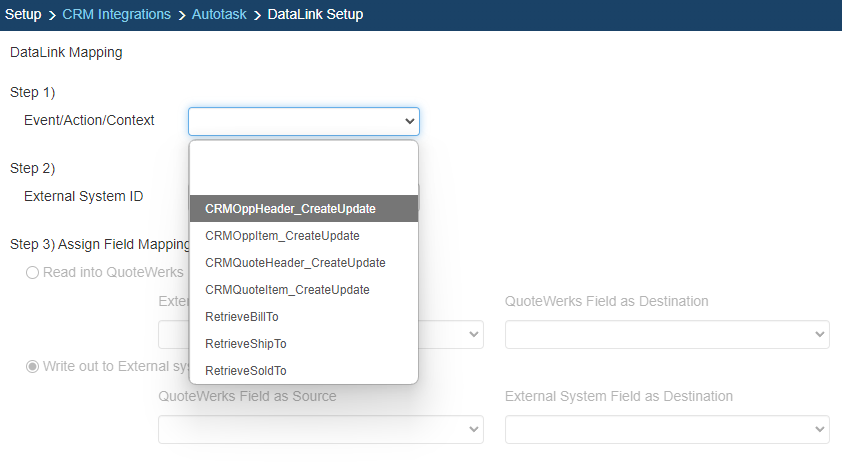Choose CRMOppItem_CreateUpdate option
Screen dimensions: 842x469
tap(282, 236)
